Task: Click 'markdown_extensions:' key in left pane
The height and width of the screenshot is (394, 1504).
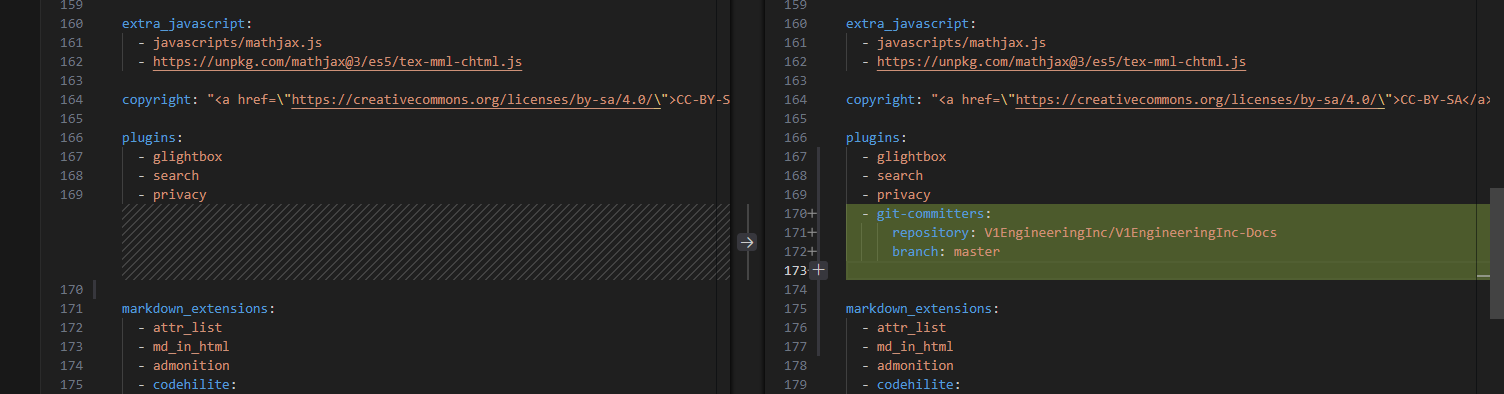Action: (x=199, y=309)
